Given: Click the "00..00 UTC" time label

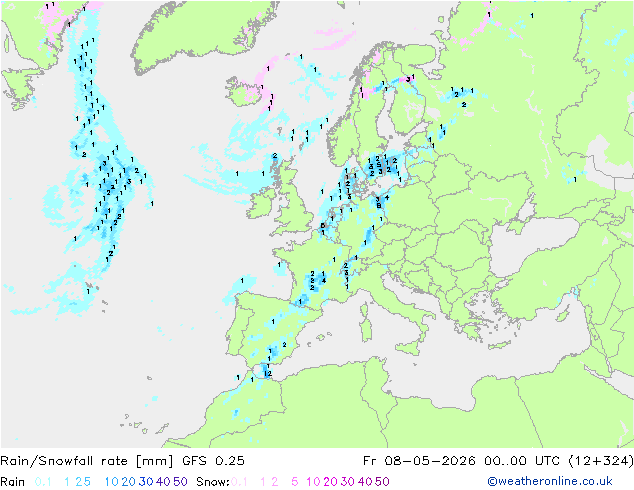Looking at the screenshot, I should pos(522,460).
